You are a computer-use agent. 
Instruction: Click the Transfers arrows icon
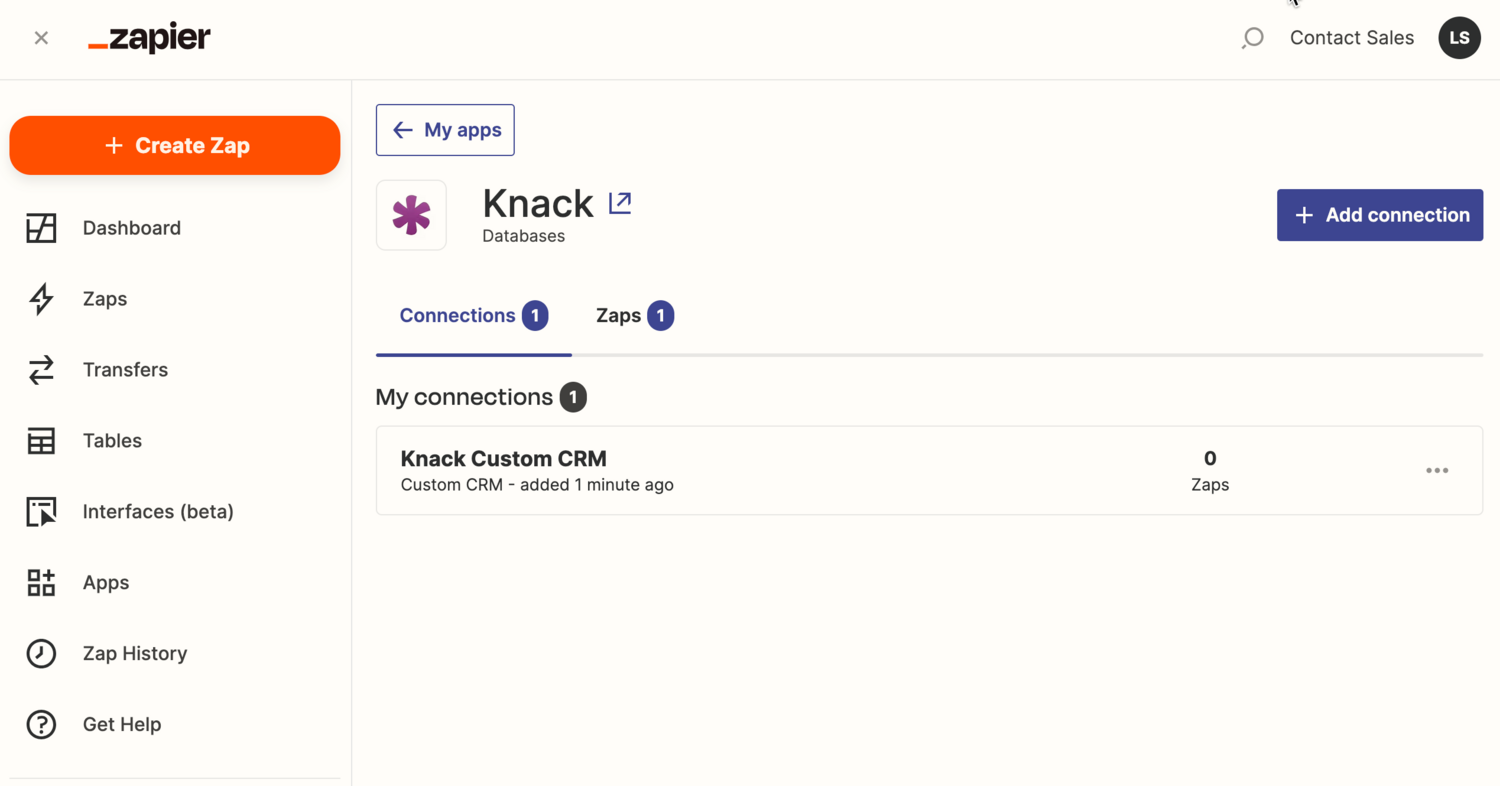click(41, 370)
